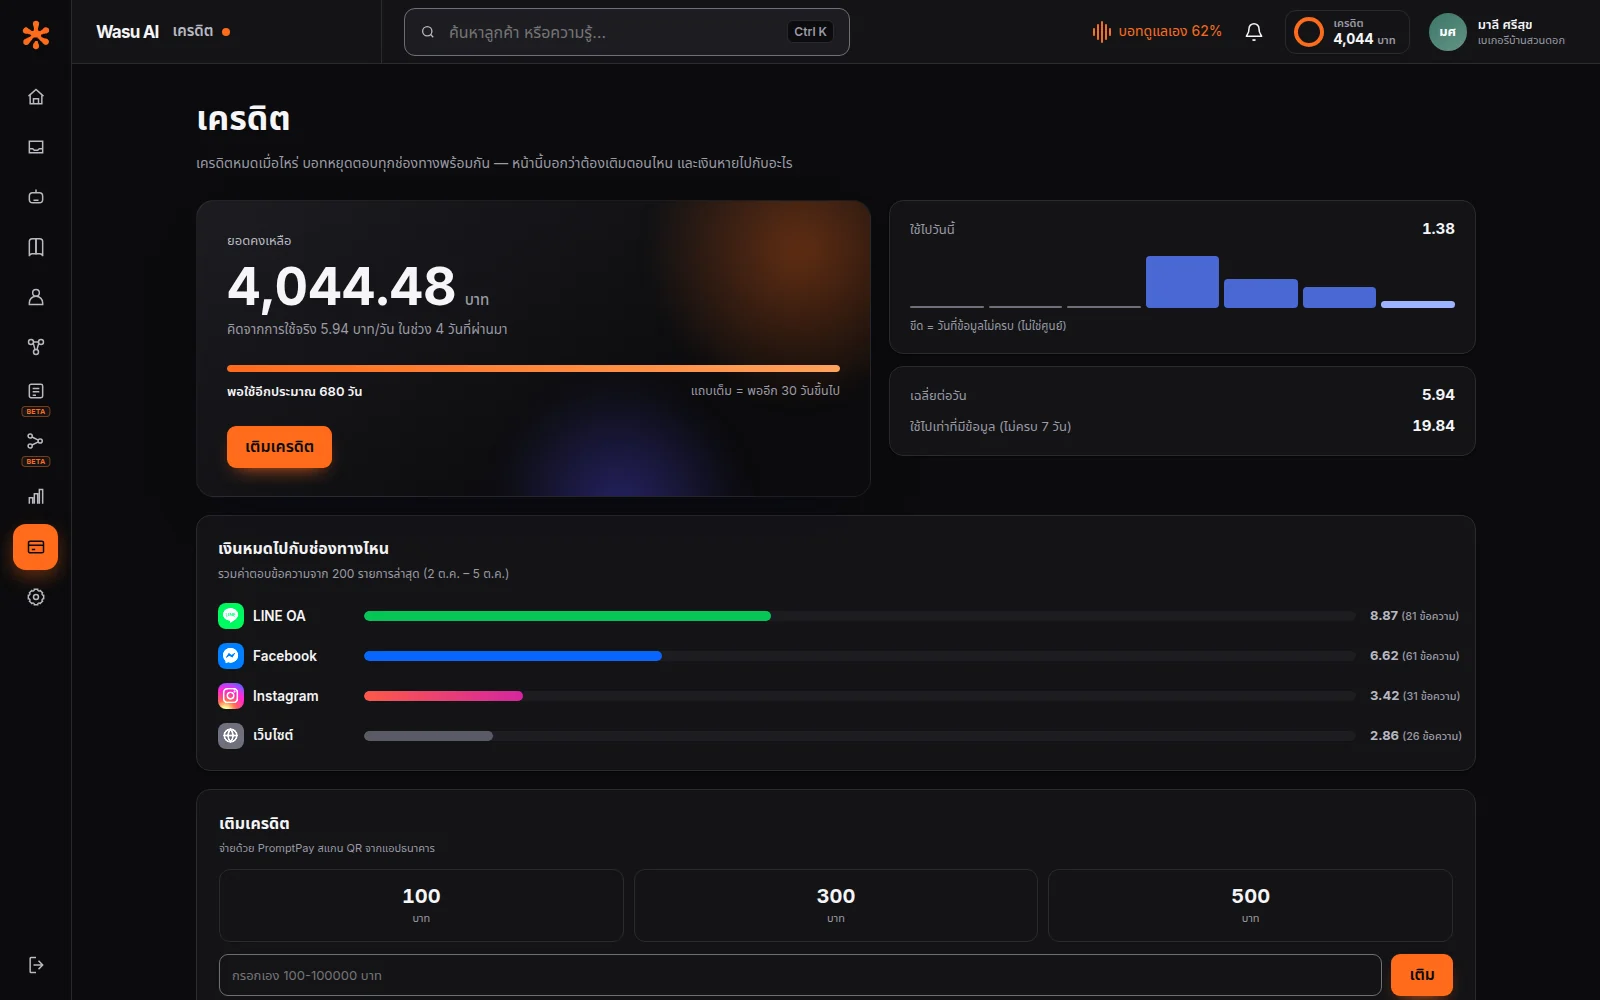This screenshot has width=1600, height=1000.
Task: Select the 500 baht top-up option
Action: pyautogui.click(x=1250, y=905)
